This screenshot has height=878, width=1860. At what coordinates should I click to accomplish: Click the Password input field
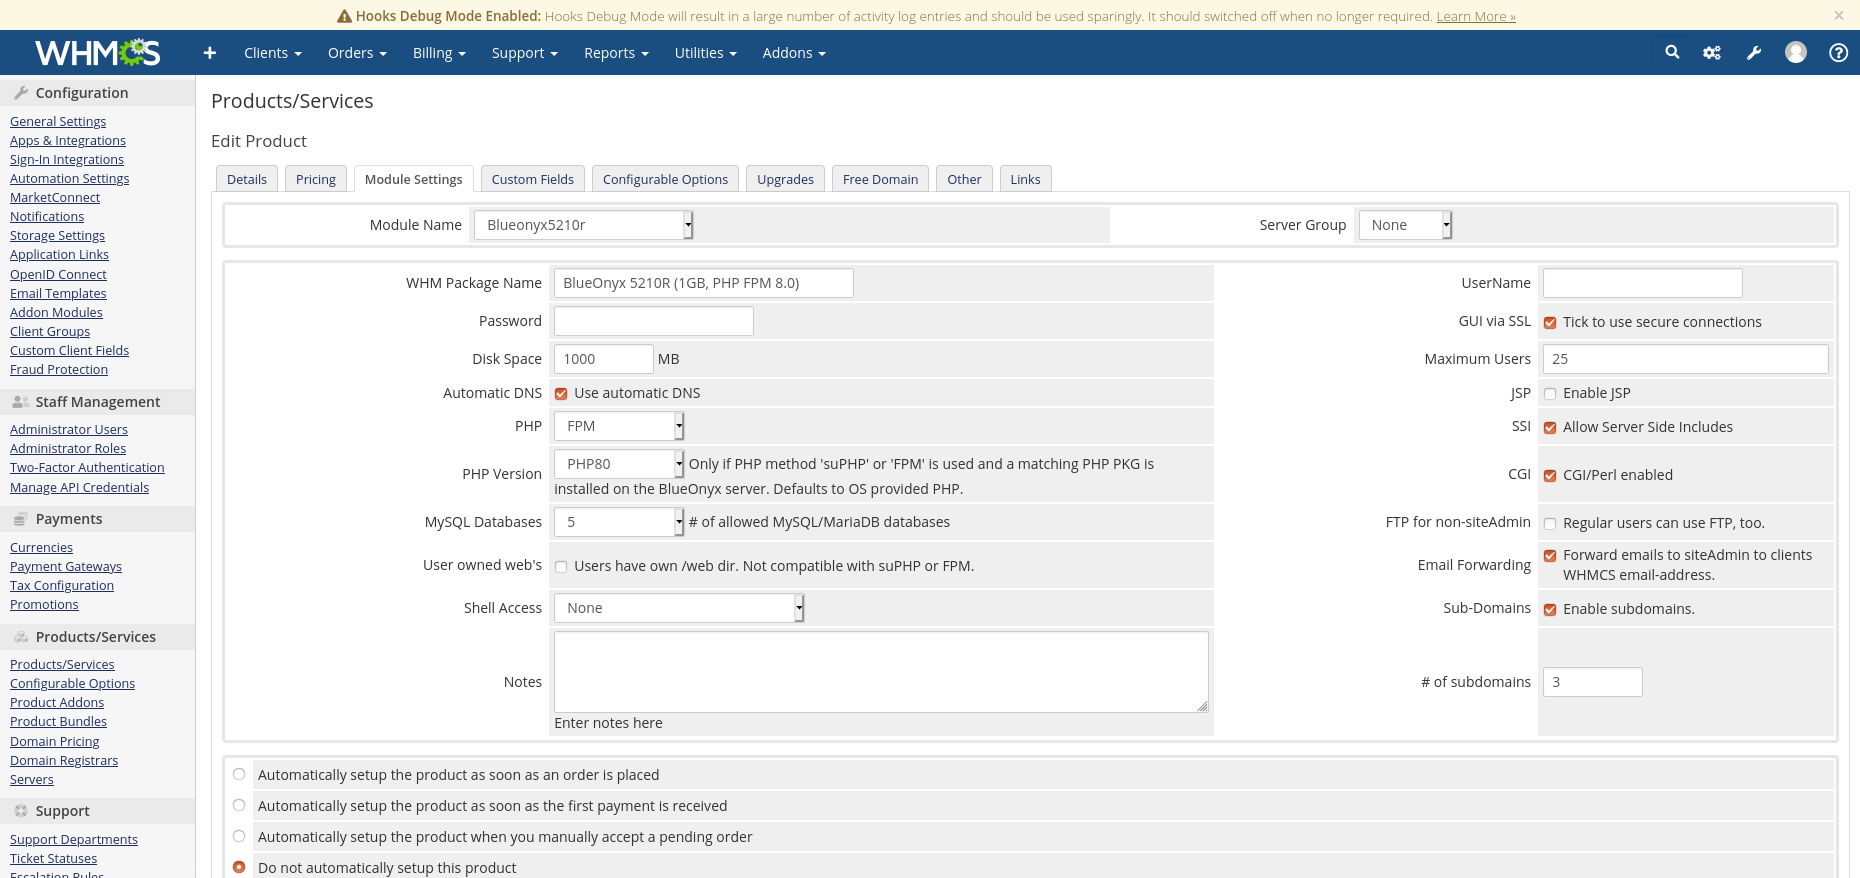654,321
